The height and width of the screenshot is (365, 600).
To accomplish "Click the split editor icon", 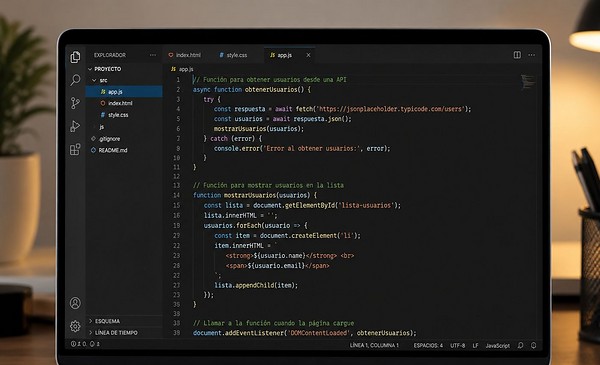I will point(517,55).
